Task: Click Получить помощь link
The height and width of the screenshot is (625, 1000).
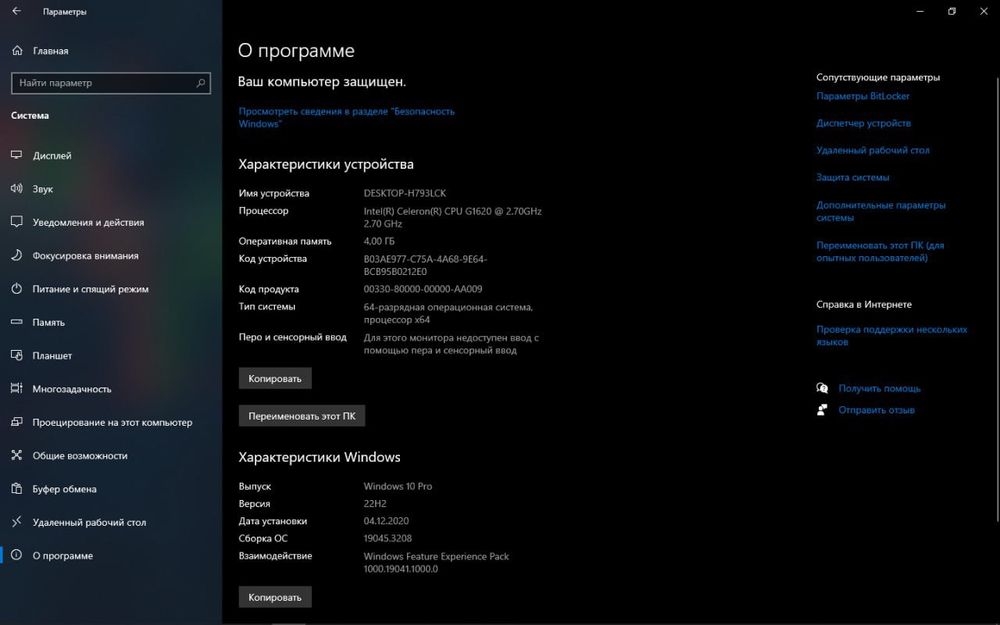Action: click(879, 388)
